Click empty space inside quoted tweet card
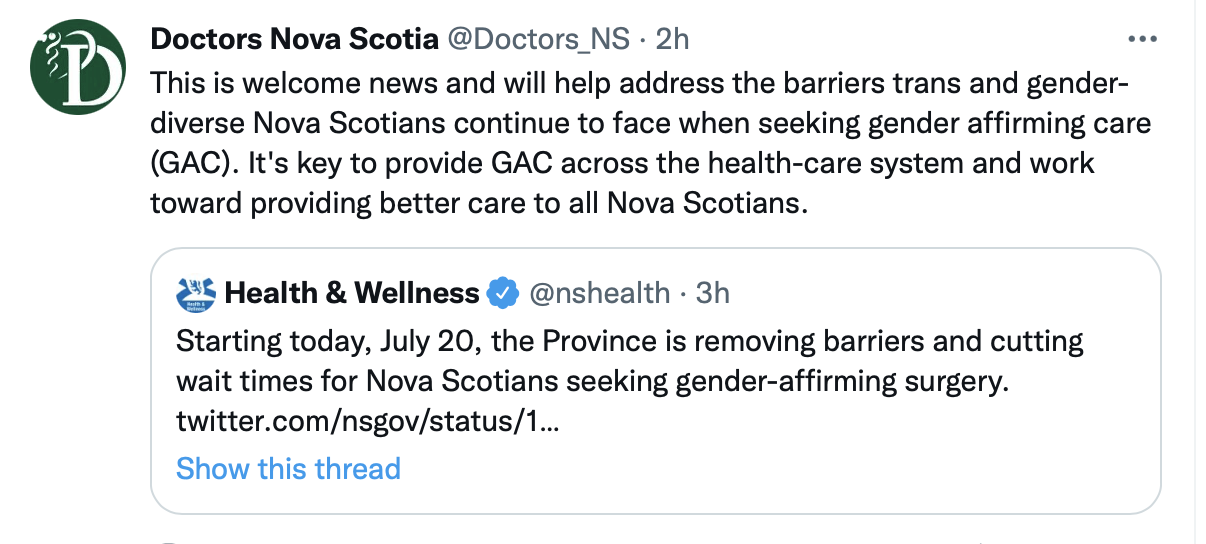This screenshot has width=1206, height=544. [x=800, y=468]
